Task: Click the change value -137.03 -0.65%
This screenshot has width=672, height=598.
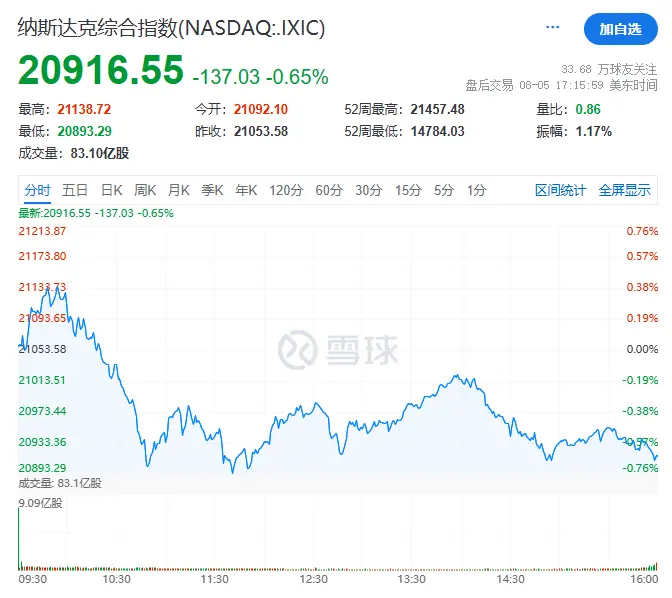Action: pyautogui.click(x=261, y=77)
